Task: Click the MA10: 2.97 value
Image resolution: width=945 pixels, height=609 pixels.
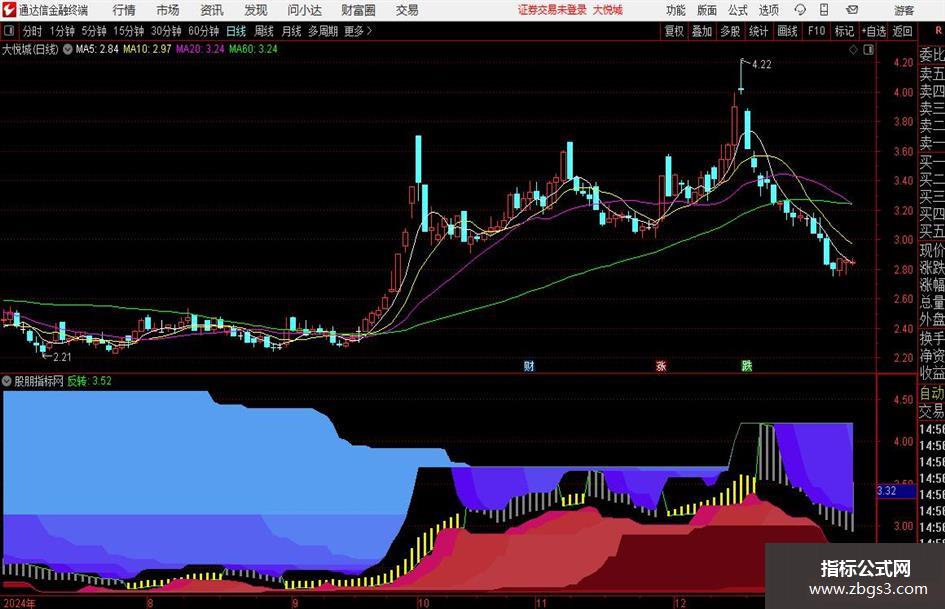Action: [x=147, y=49]
